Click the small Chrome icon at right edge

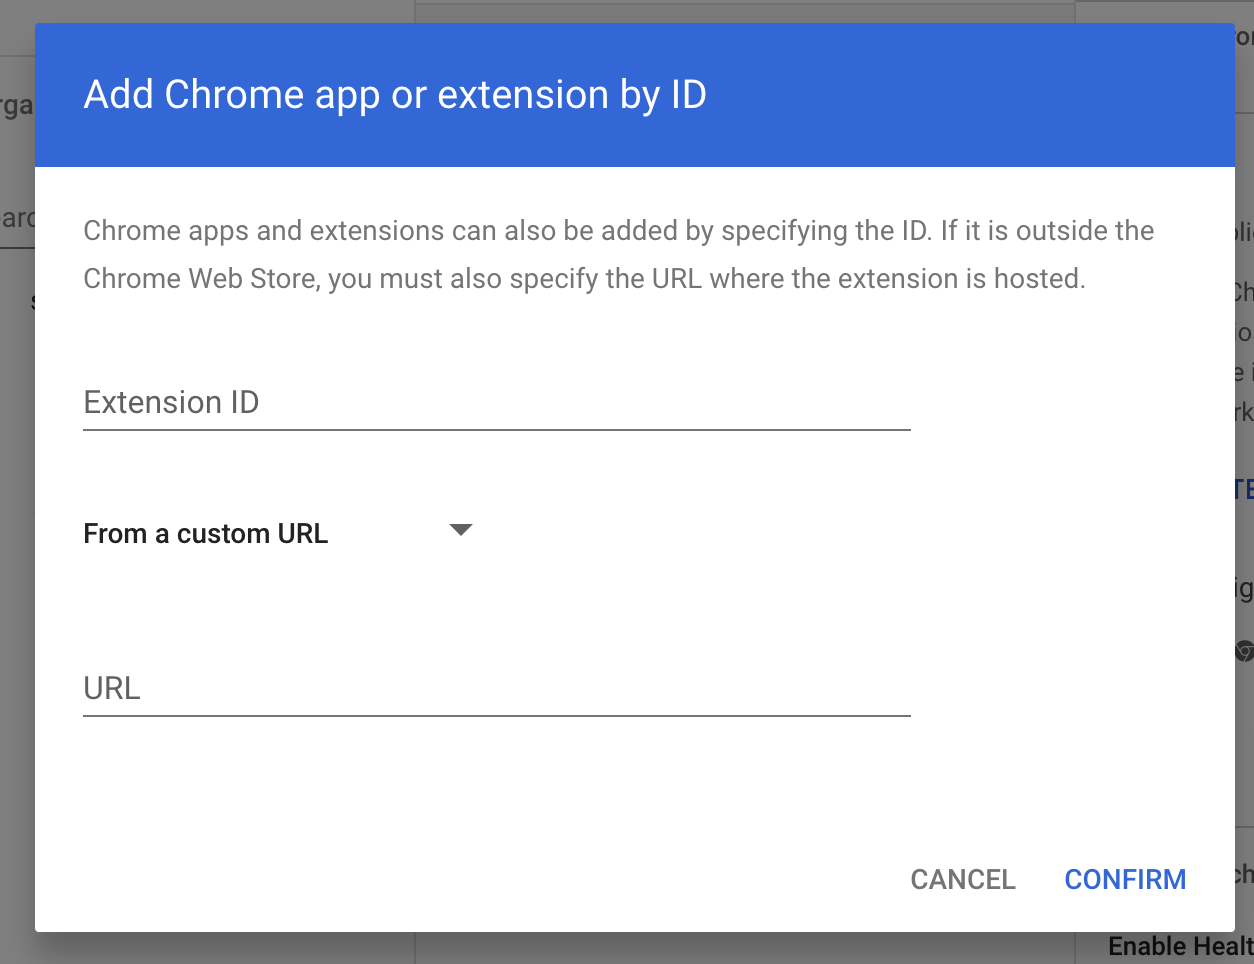pos(1243,652)
